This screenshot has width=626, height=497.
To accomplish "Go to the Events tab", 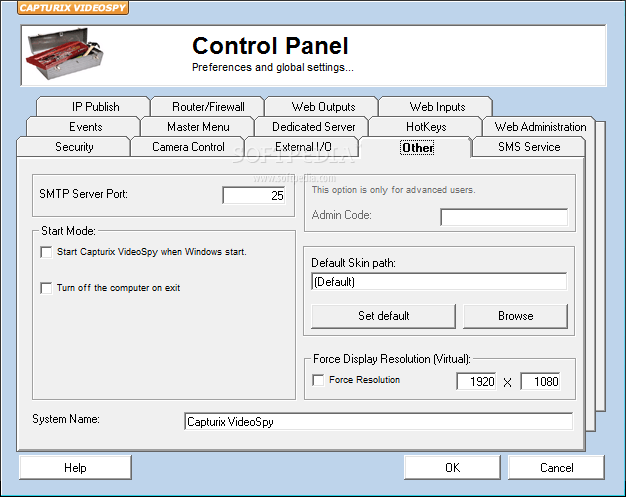I will coord(85,127).
